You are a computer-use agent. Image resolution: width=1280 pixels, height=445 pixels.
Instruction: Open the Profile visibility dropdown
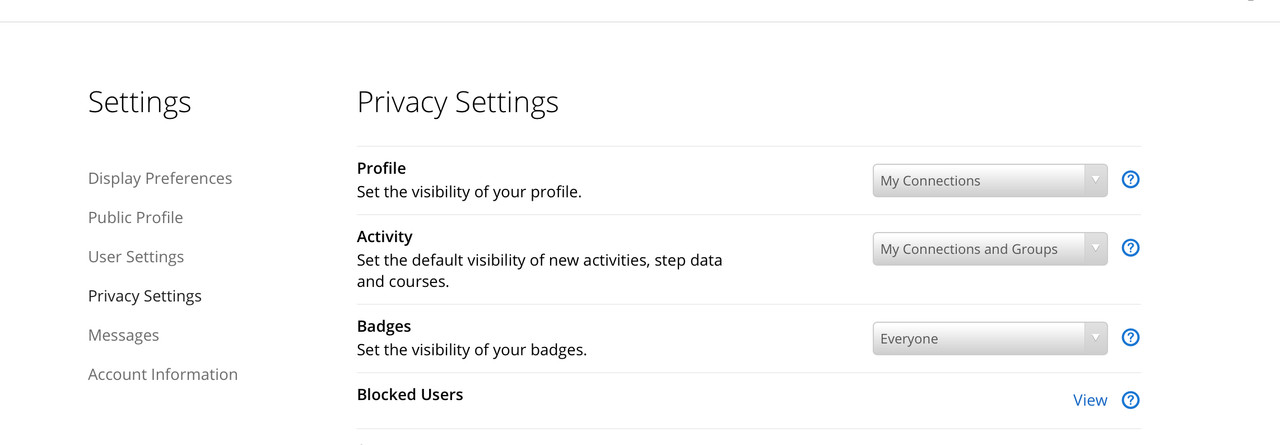coord(989,181)
